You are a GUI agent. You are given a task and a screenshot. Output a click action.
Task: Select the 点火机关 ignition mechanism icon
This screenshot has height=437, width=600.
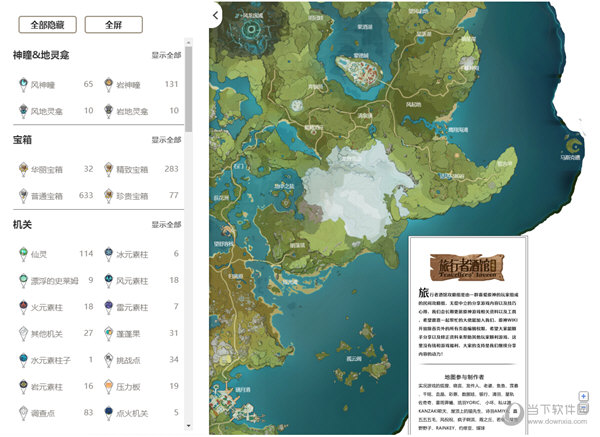[109, 413]
